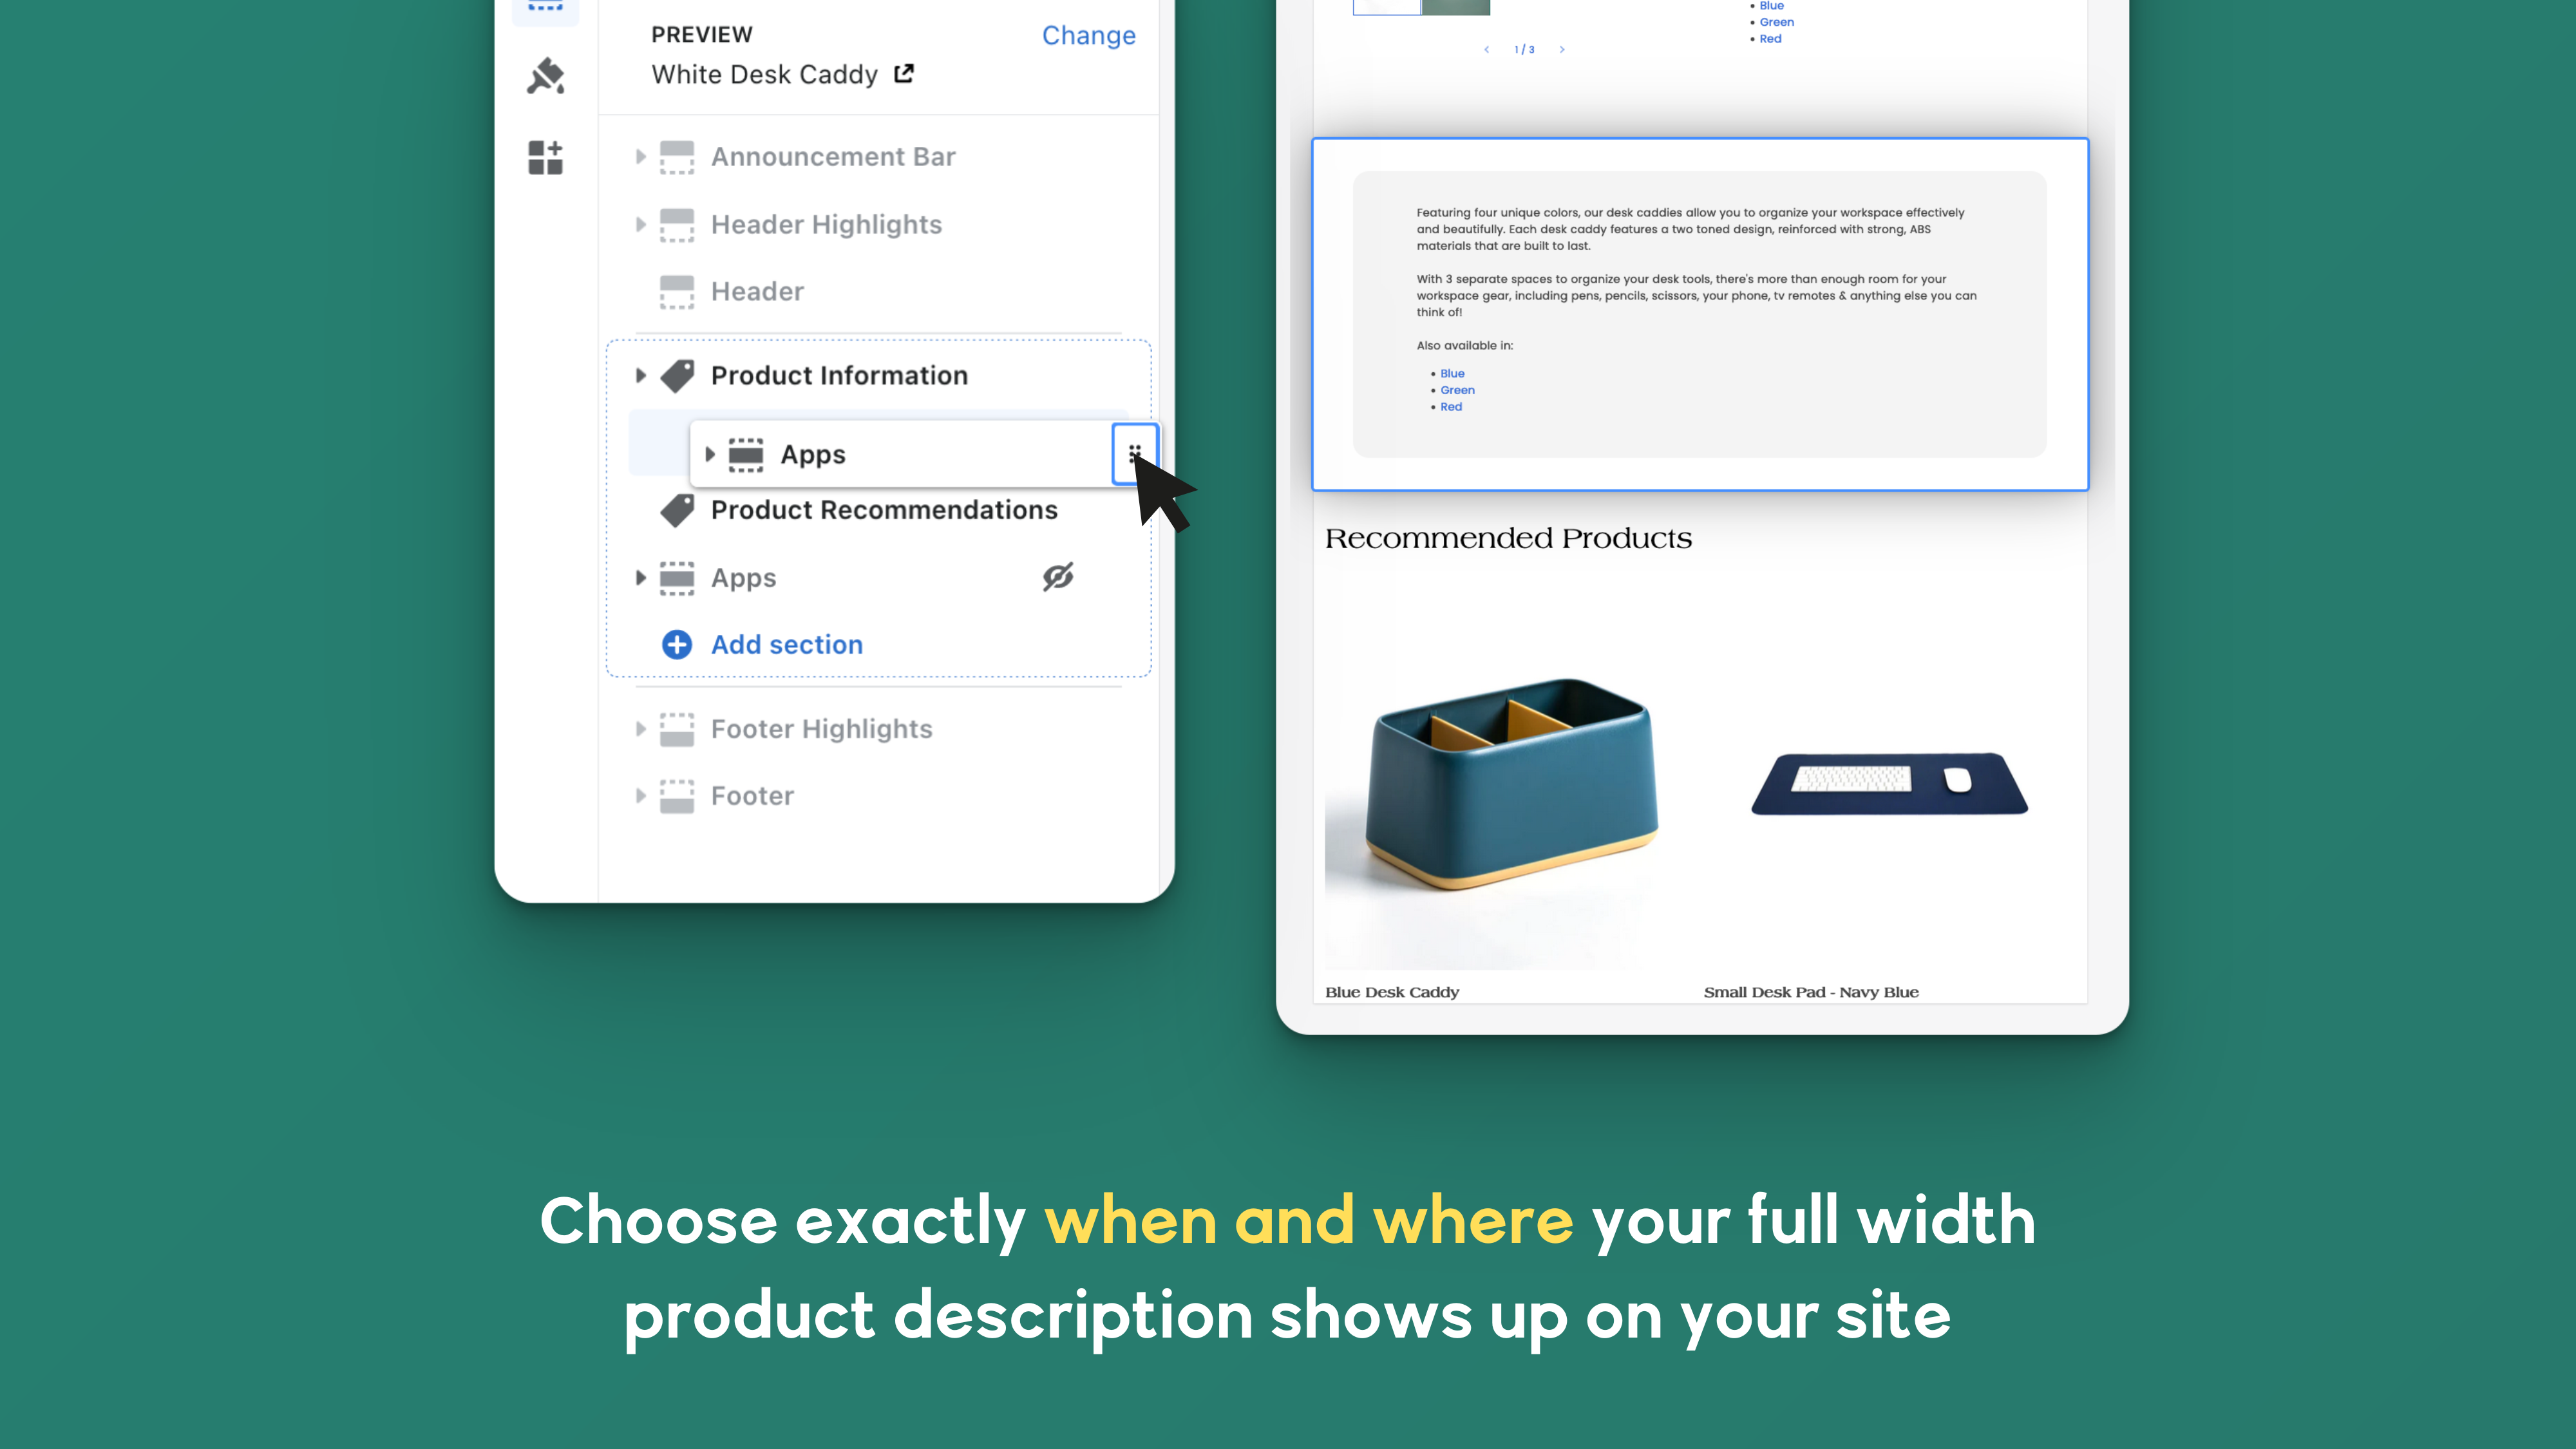Expand the Footer section

click(x=641, y=796)
